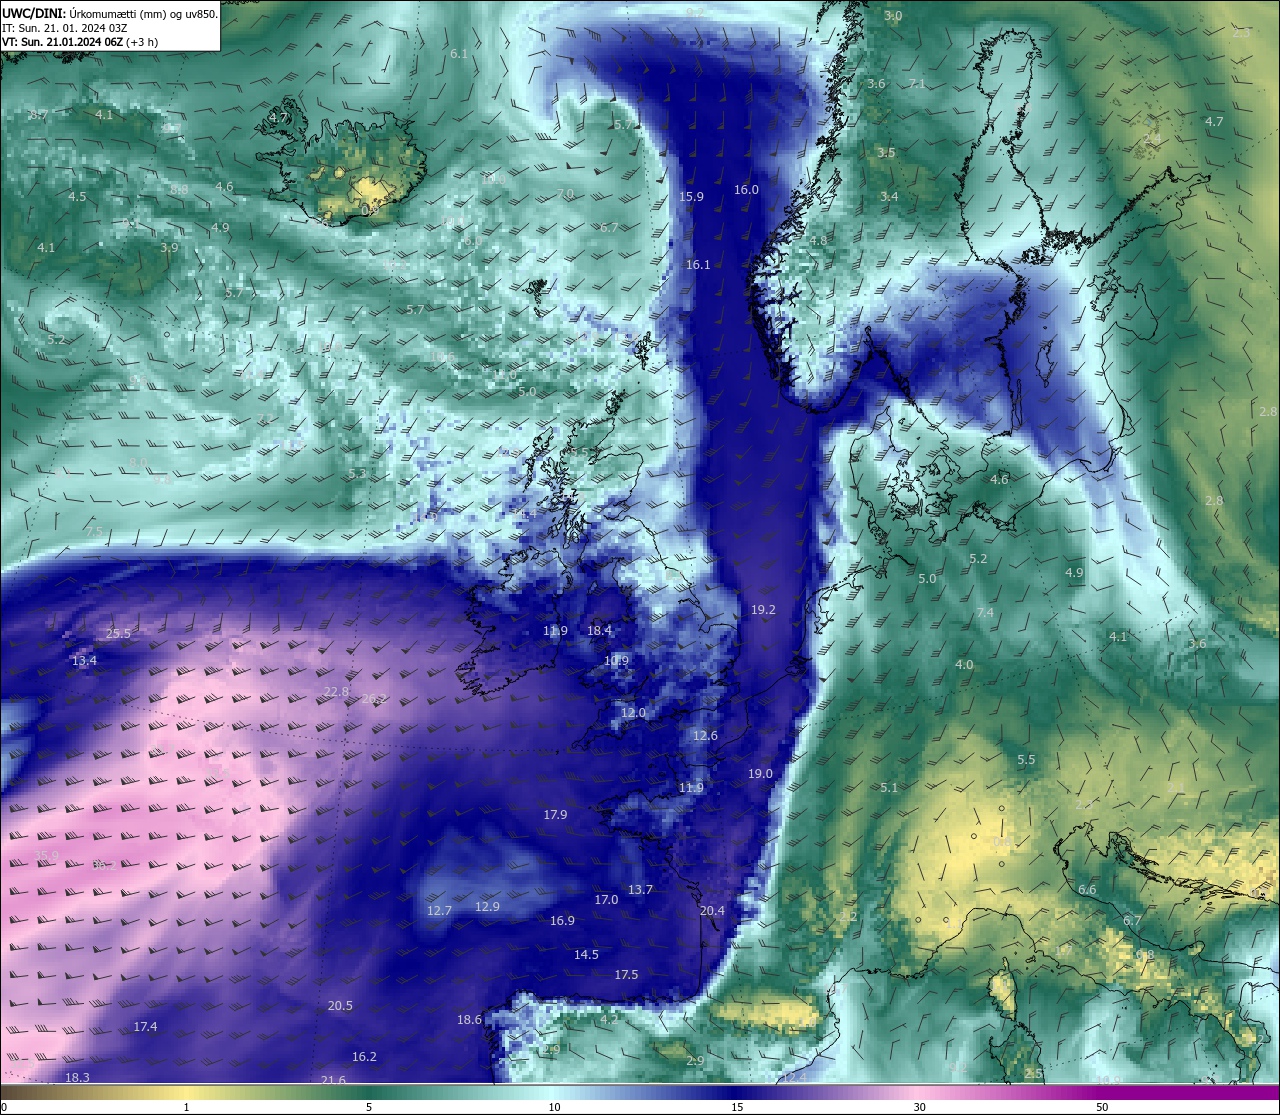Select the 20.4 value on the French coast

coord(712,910)
